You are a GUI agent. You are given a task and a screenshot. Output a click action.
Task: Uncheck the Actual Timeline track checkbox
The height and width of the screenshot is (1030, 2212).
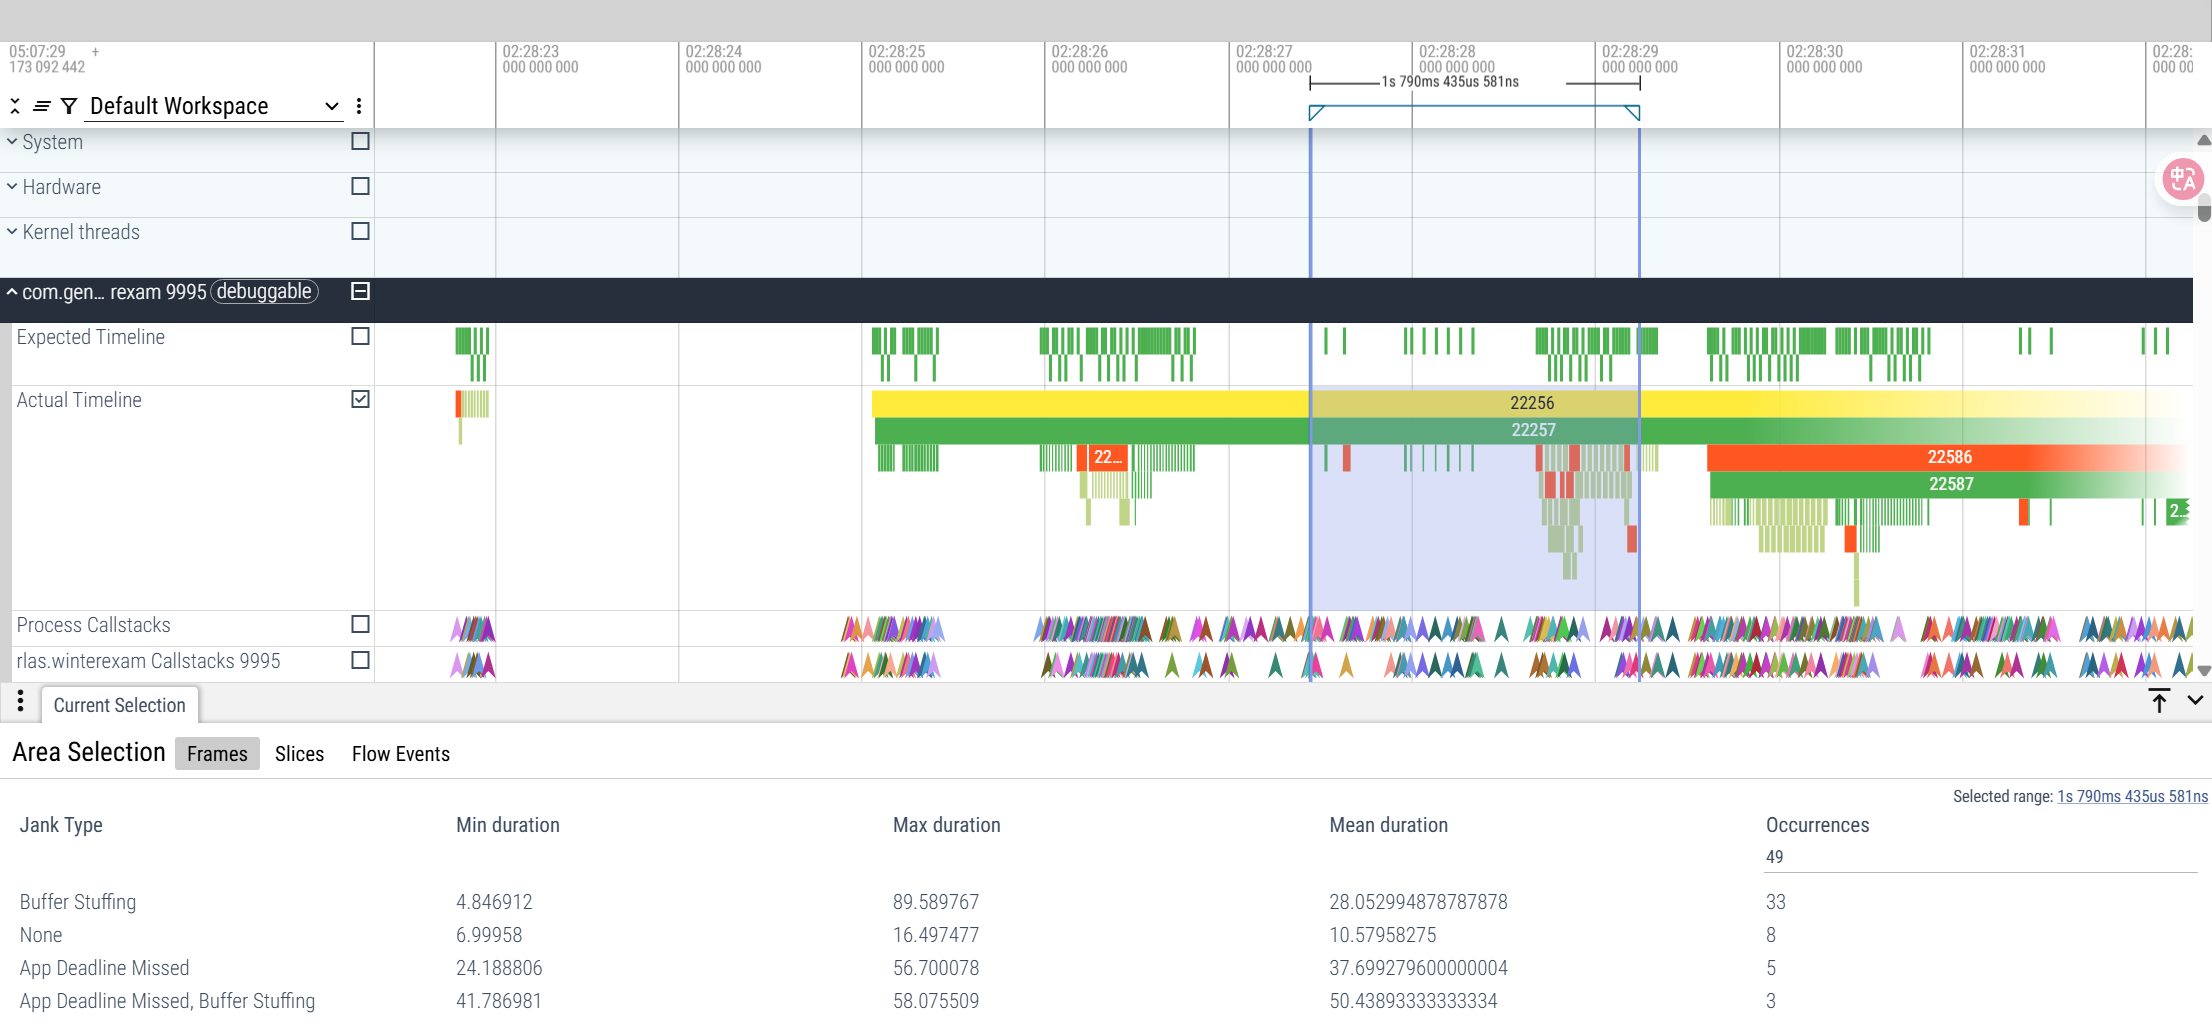(361, 400)
